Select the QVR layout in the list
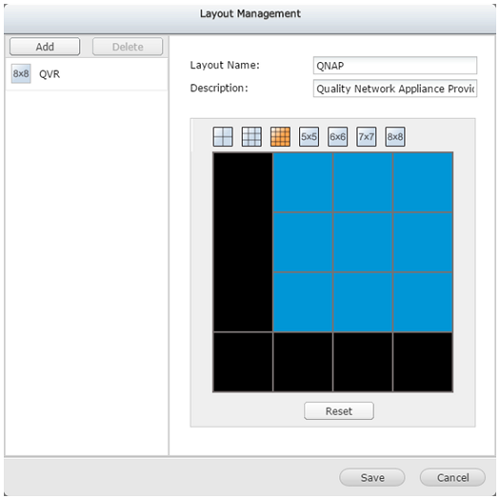The width and height of the screenshot is (500, 499). (87, 74)
